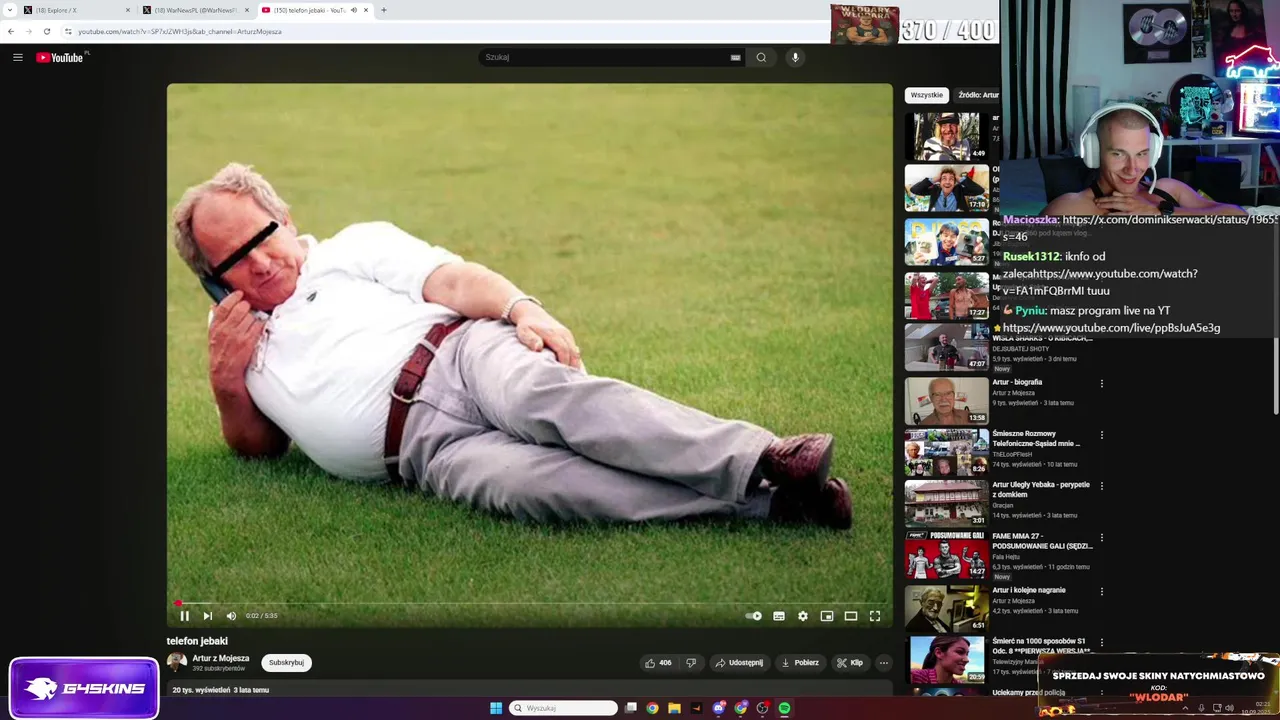Enter fullscreen video mode

[x=875, y=616]
